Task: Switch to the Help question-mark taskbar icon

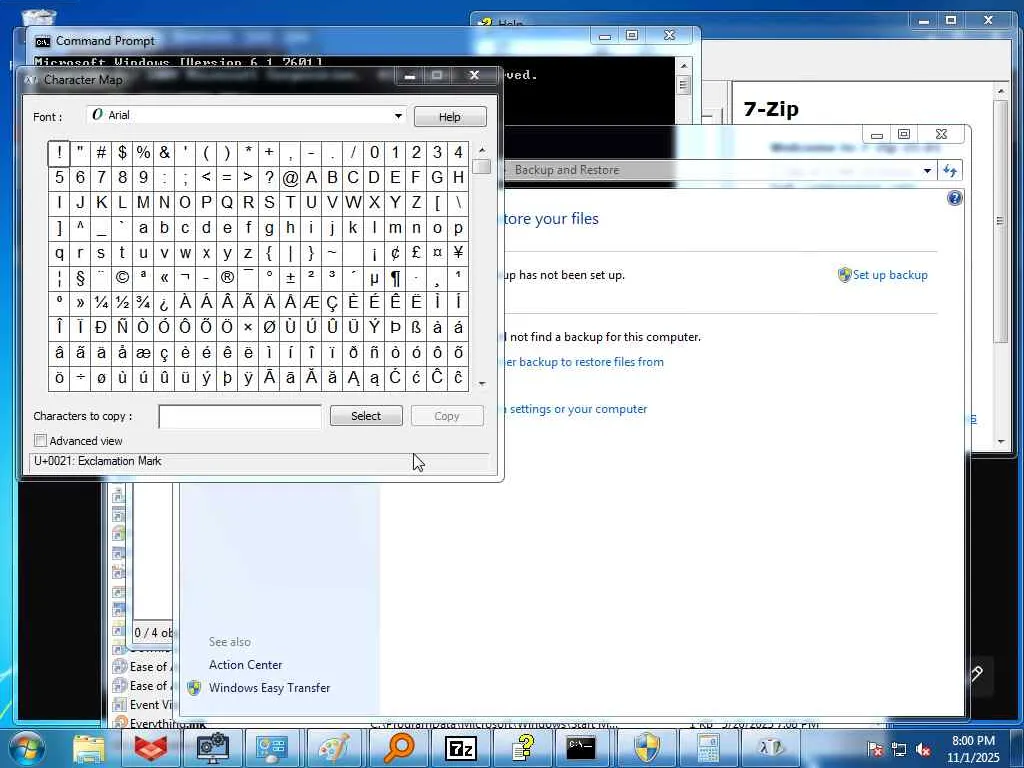Action: [522, 748]
